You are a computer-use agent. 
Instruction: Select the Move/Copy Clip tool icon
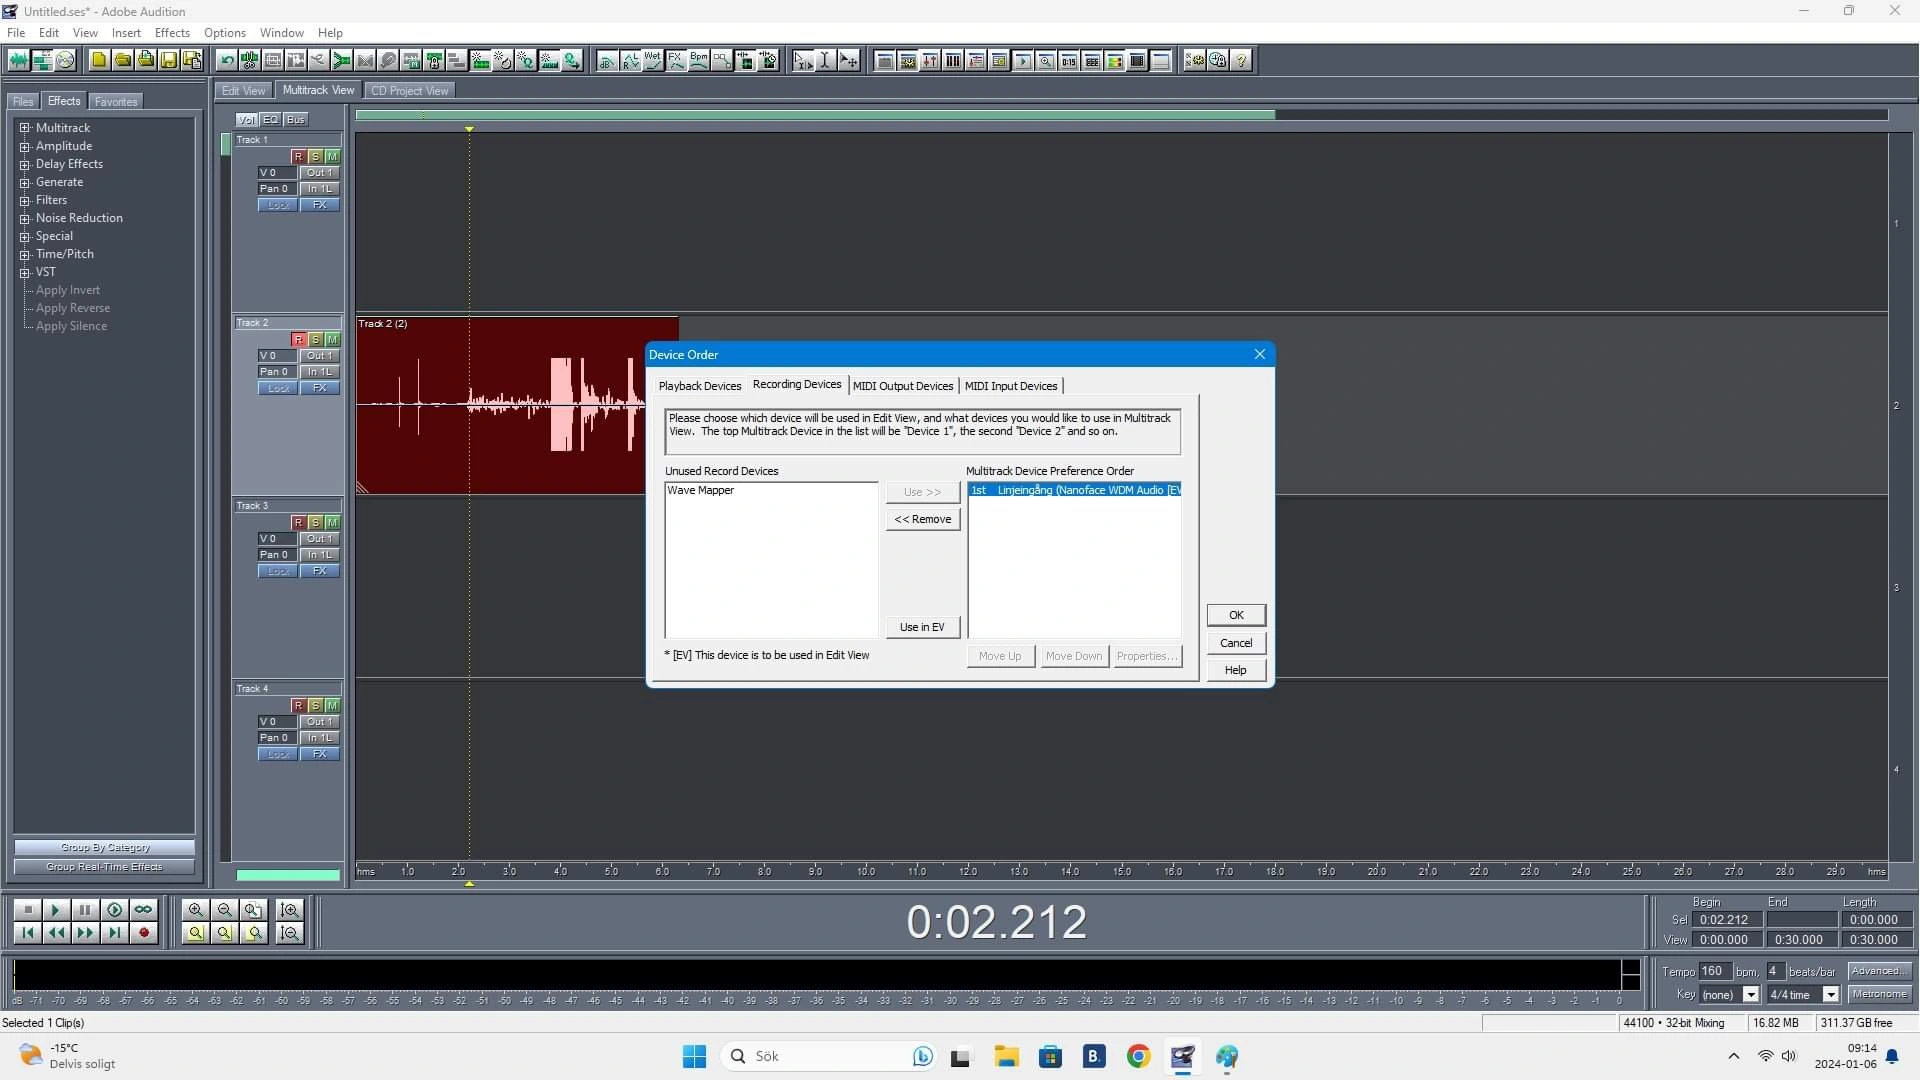848,61
